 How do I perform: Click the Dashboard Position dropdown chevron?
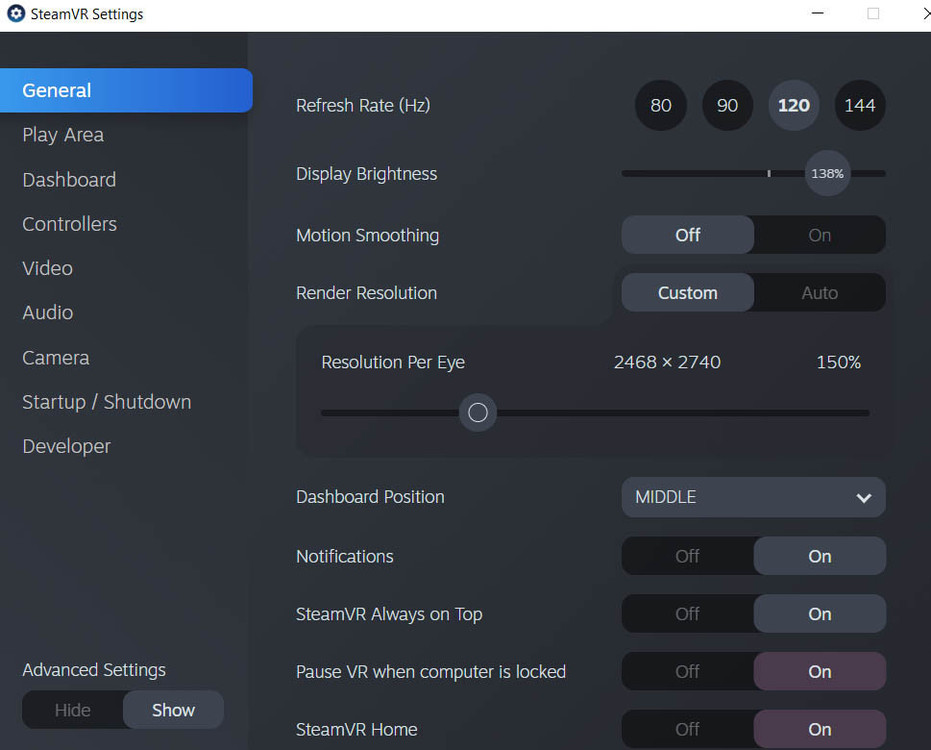coord(864,497)
